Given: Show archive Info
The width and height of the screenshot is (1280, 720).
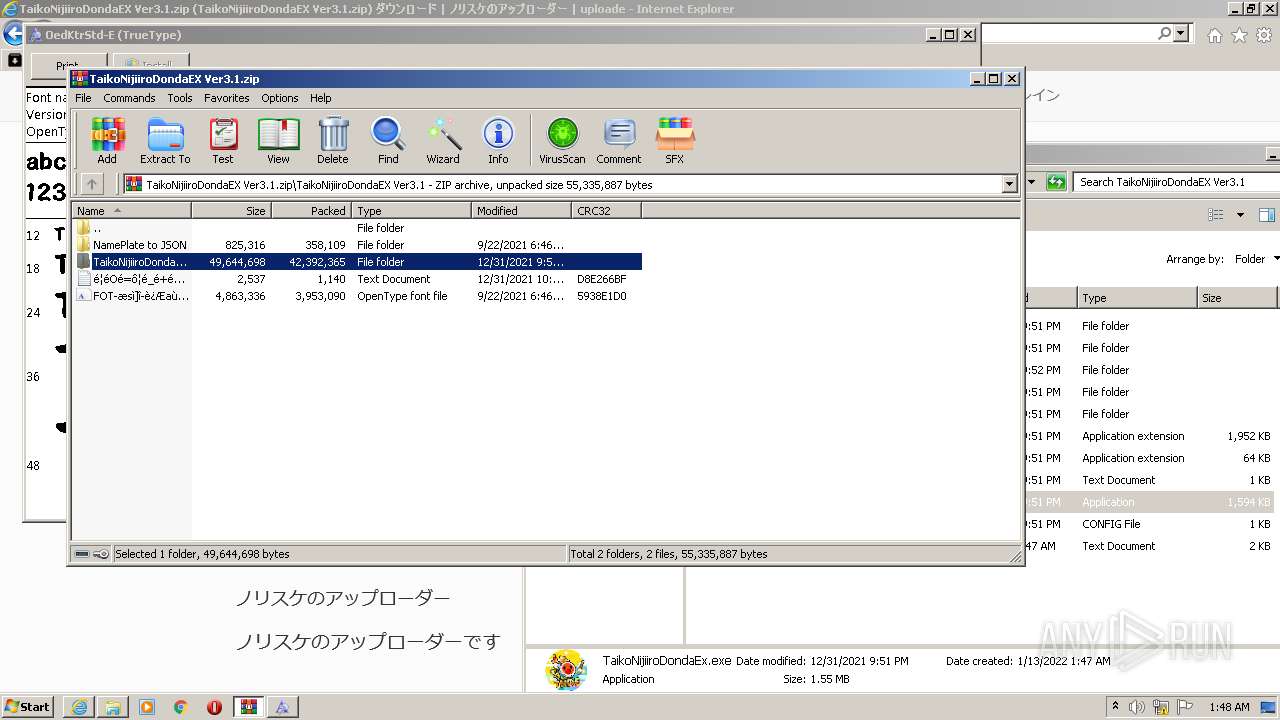Looking at the screenshot, I should point(498,140).
